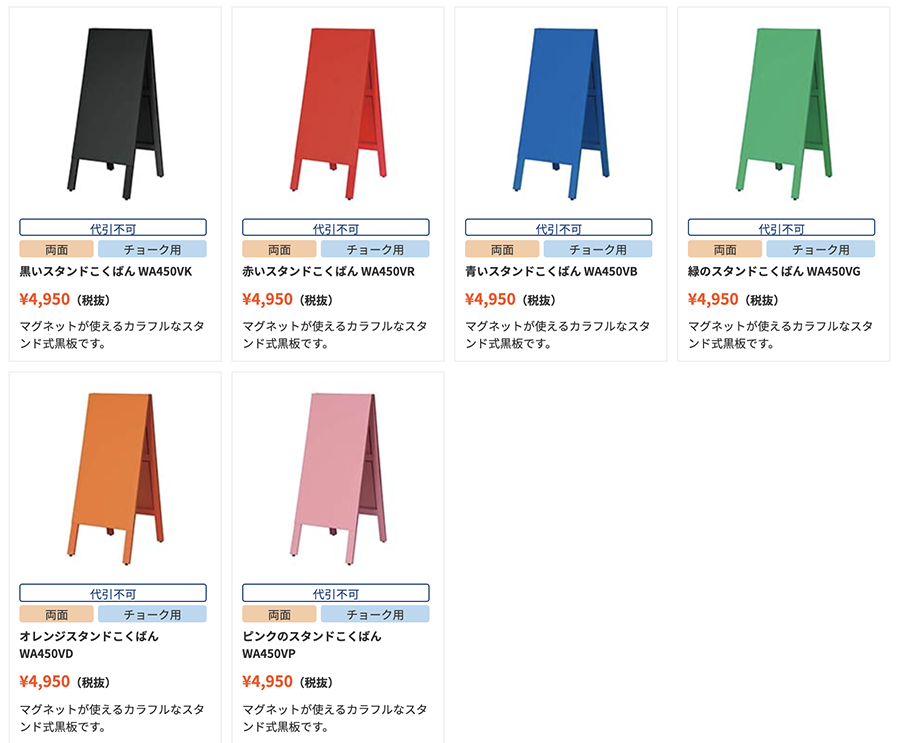Click the 黒いスタンドこくばん WA450VK title
900x743 pixels.
pyautogui.click(x=106, y=272)
